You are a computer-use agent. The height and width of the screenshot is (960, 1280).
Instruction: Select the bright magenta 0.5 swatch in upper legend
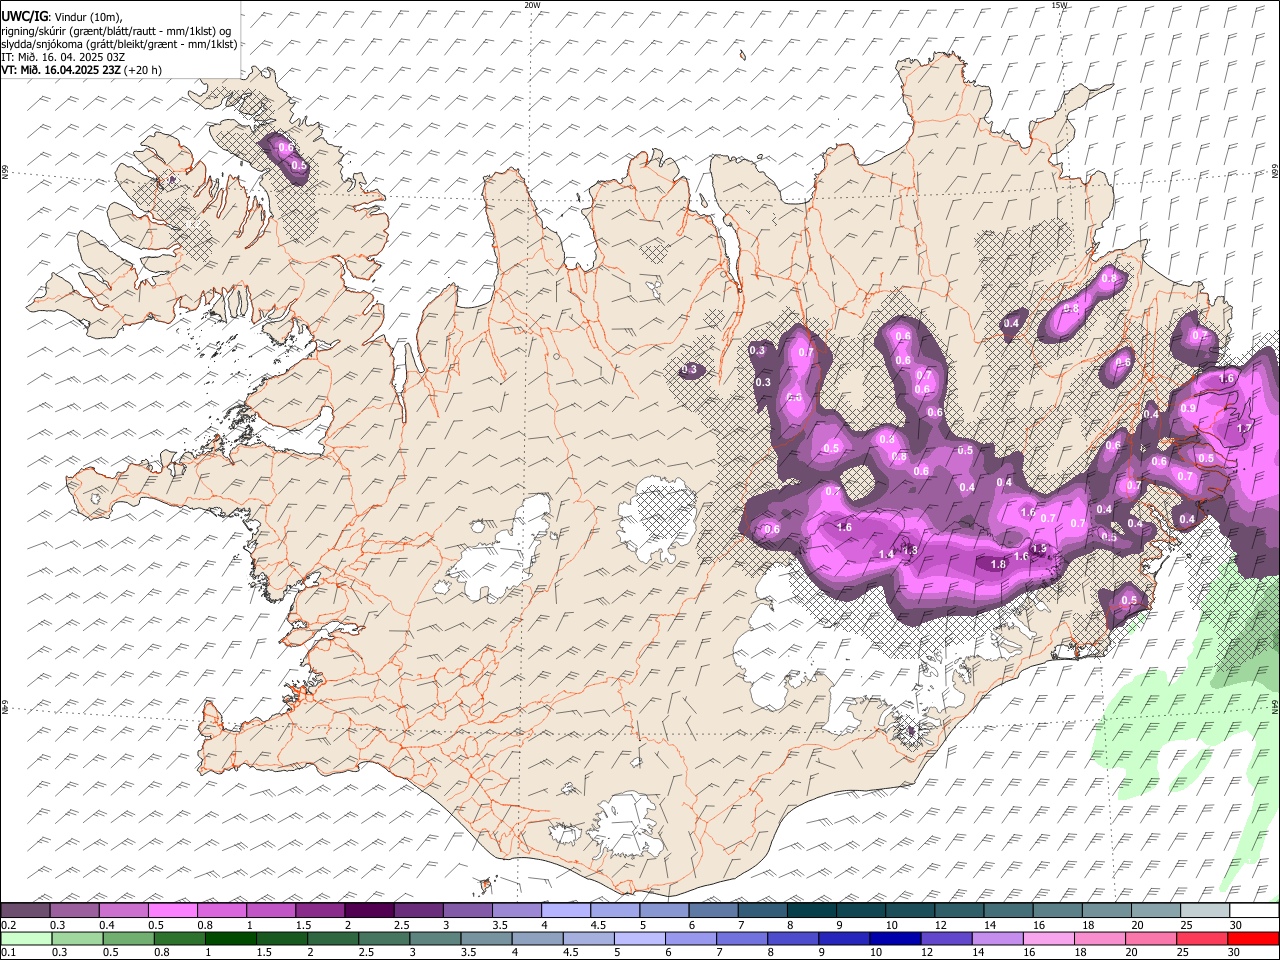click(x=172, y=910)
